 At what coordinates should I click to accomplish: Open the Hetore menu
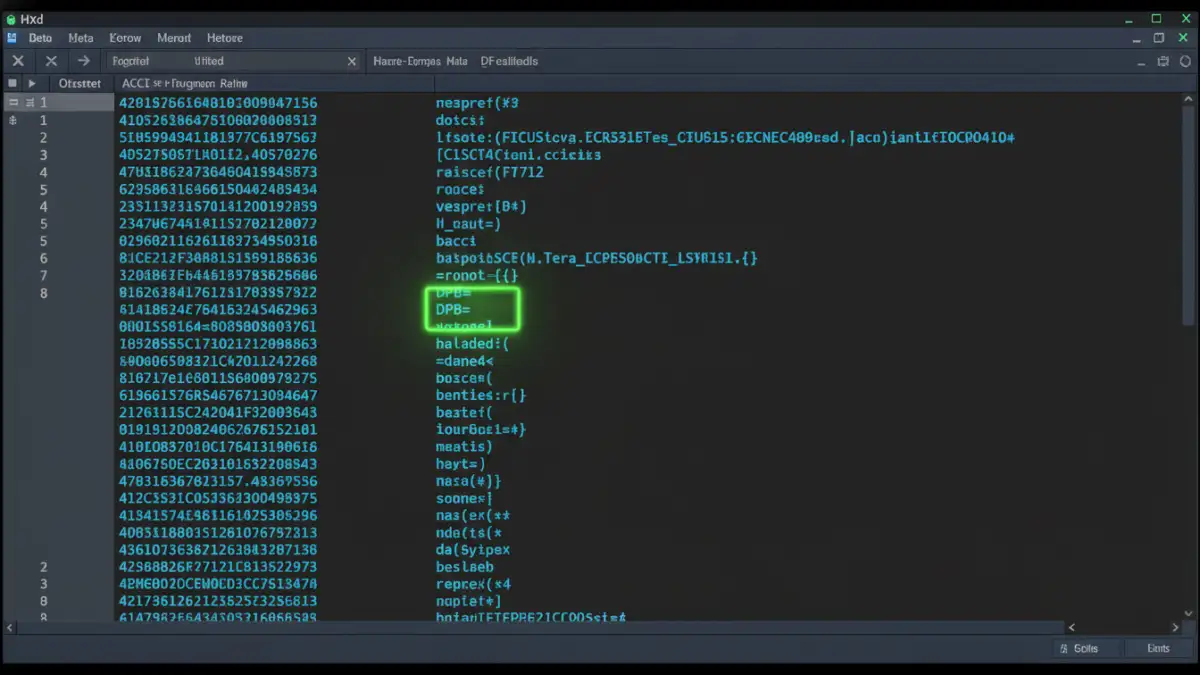click(224, 37)
